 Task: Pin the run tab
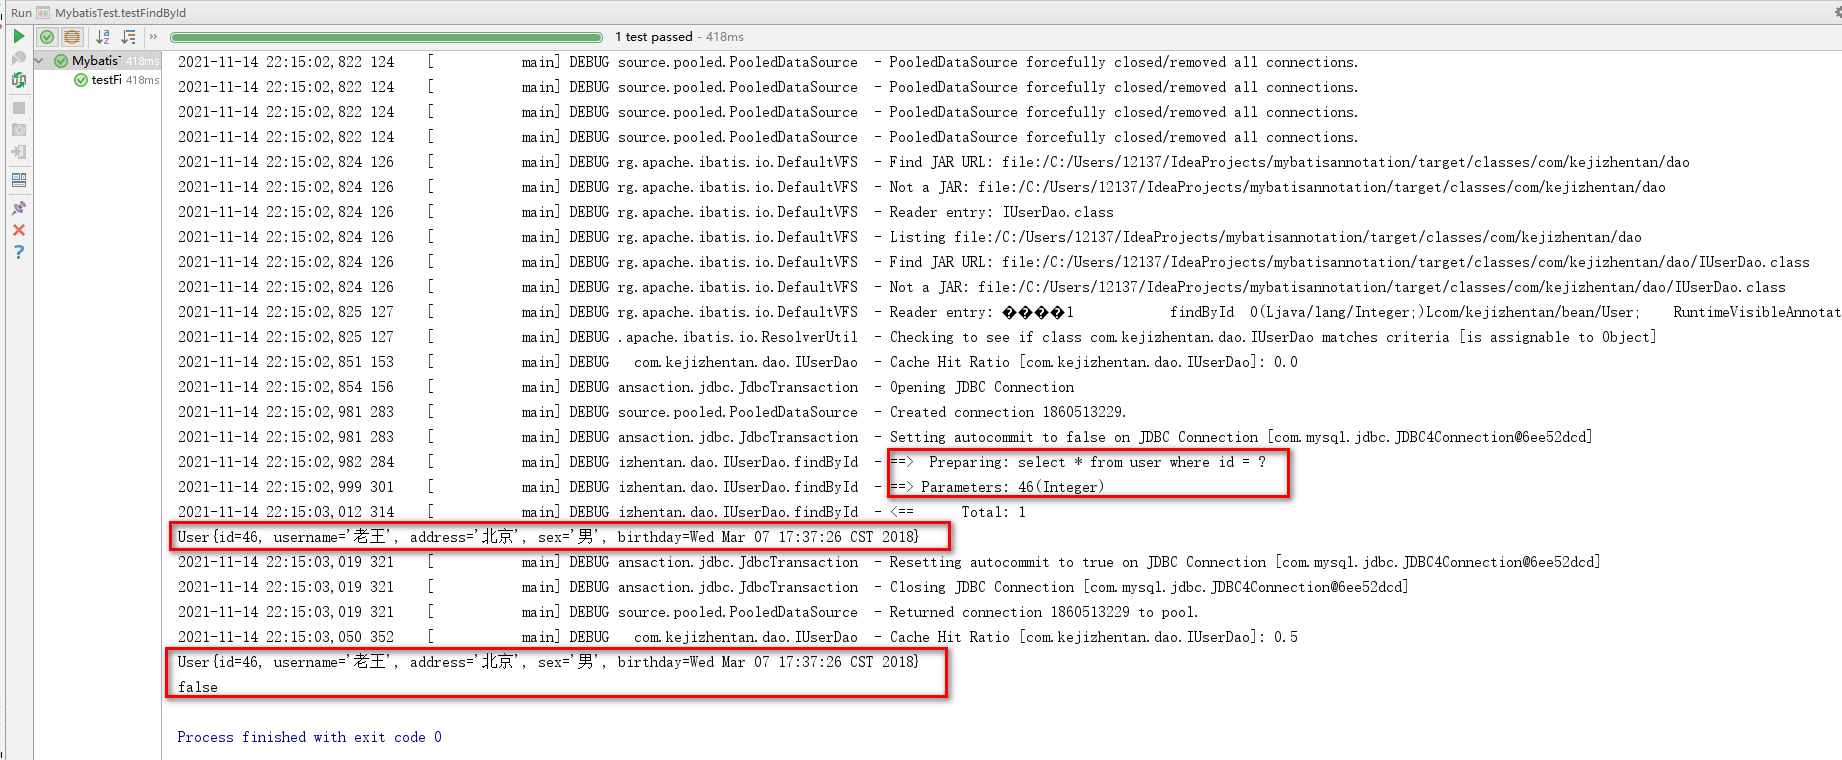(19, 208)
